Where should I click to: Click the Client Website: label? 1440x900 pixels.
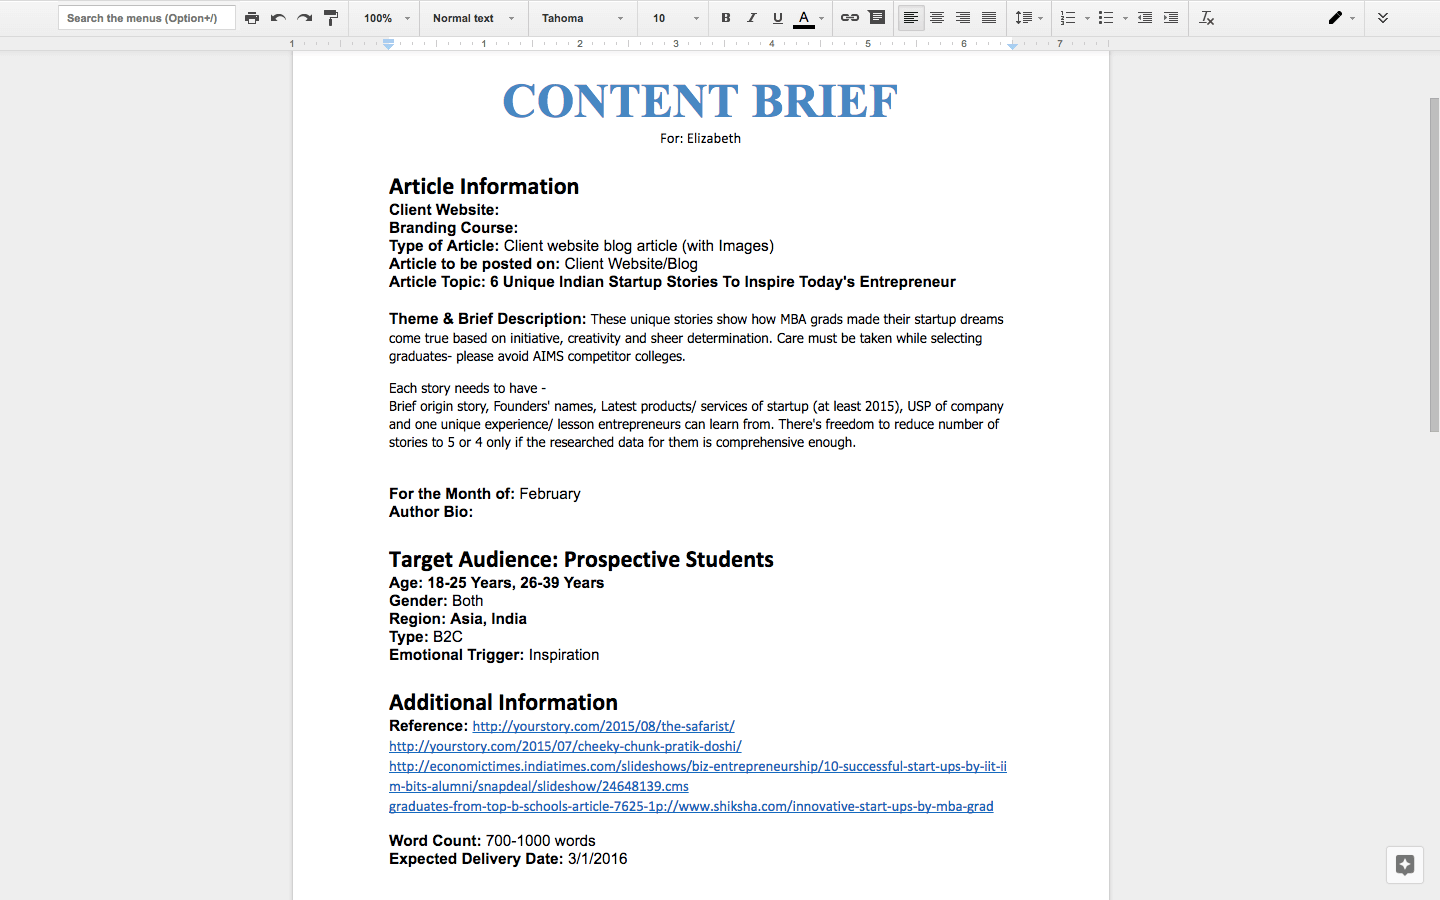[x=444, y=210]
